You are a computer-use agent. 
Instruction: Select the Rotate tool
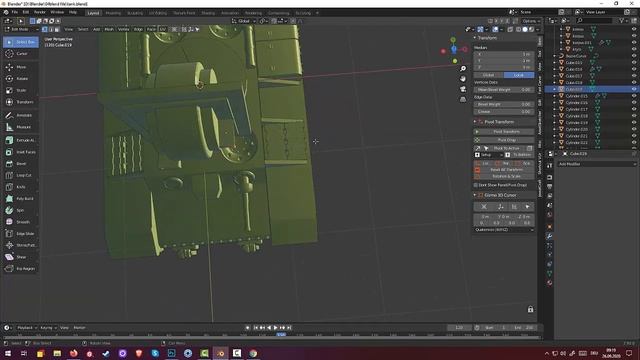coord(21,78)
